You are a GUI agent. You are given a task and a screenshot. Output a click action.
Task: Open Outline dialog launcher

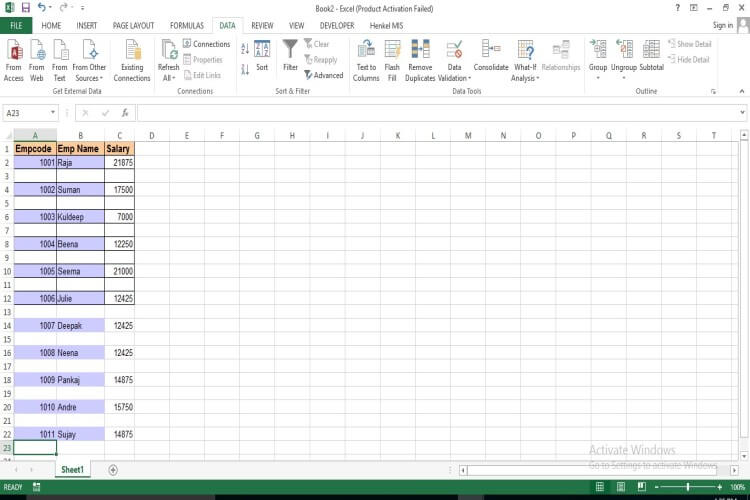(x=714, y=91)
